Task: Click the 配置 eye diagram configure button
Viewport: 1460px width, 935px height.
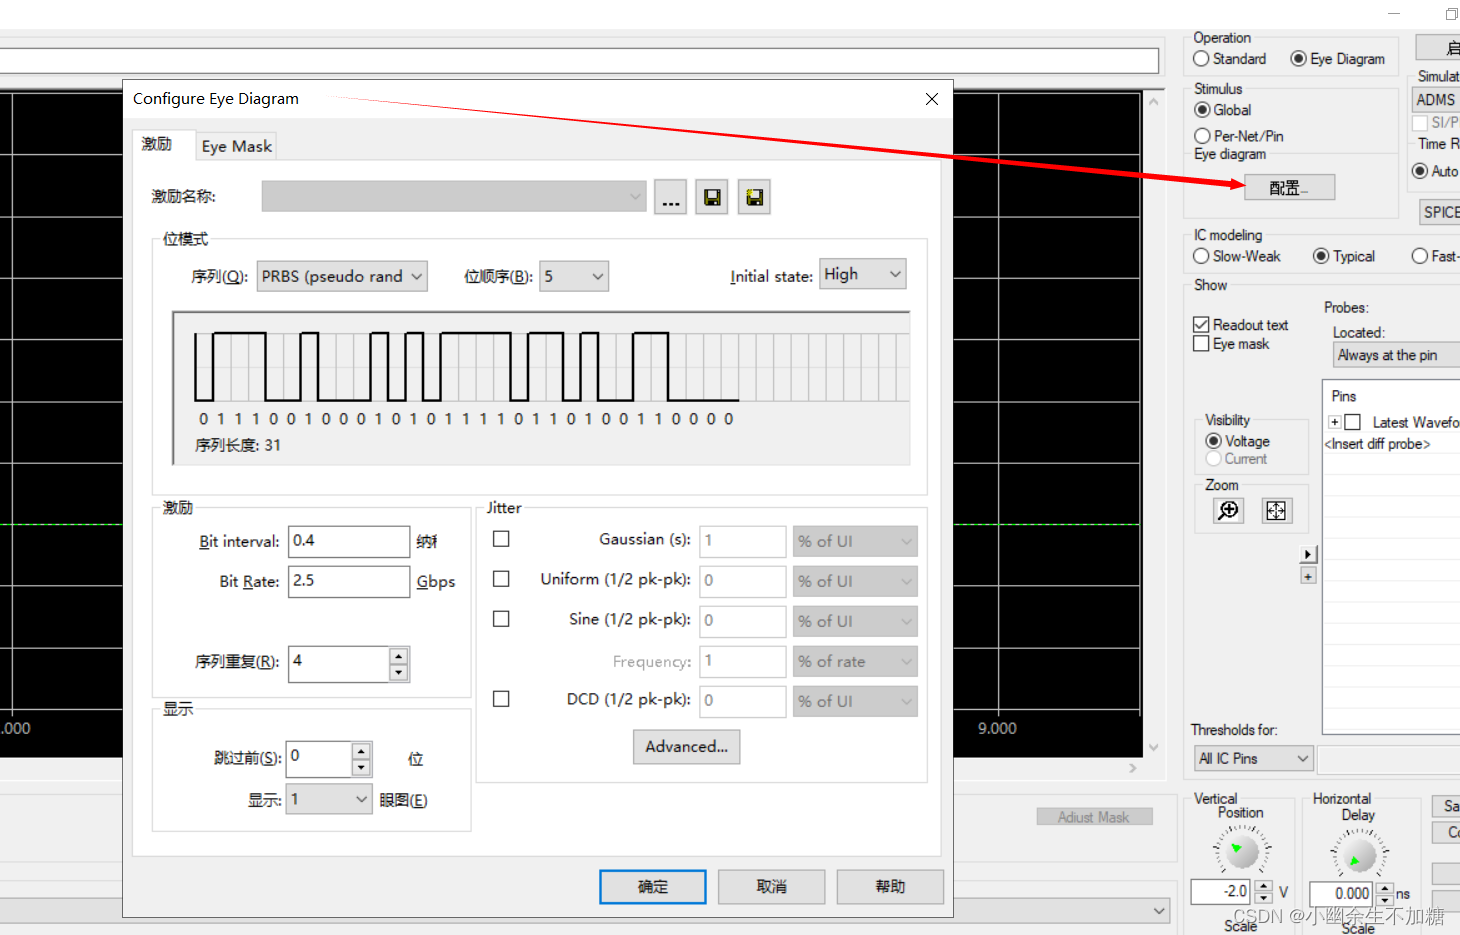Action: (x=1289, y=187)
